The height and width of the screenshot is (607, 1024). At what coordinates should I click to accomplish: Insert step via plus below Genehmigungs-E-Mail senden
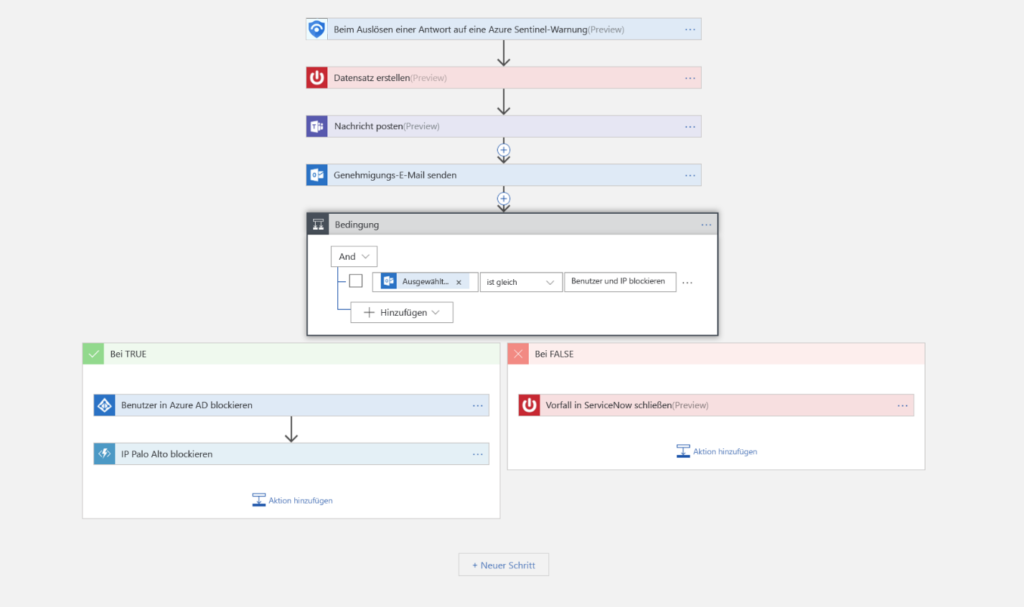pyautogui.click(x=504, y=198)
